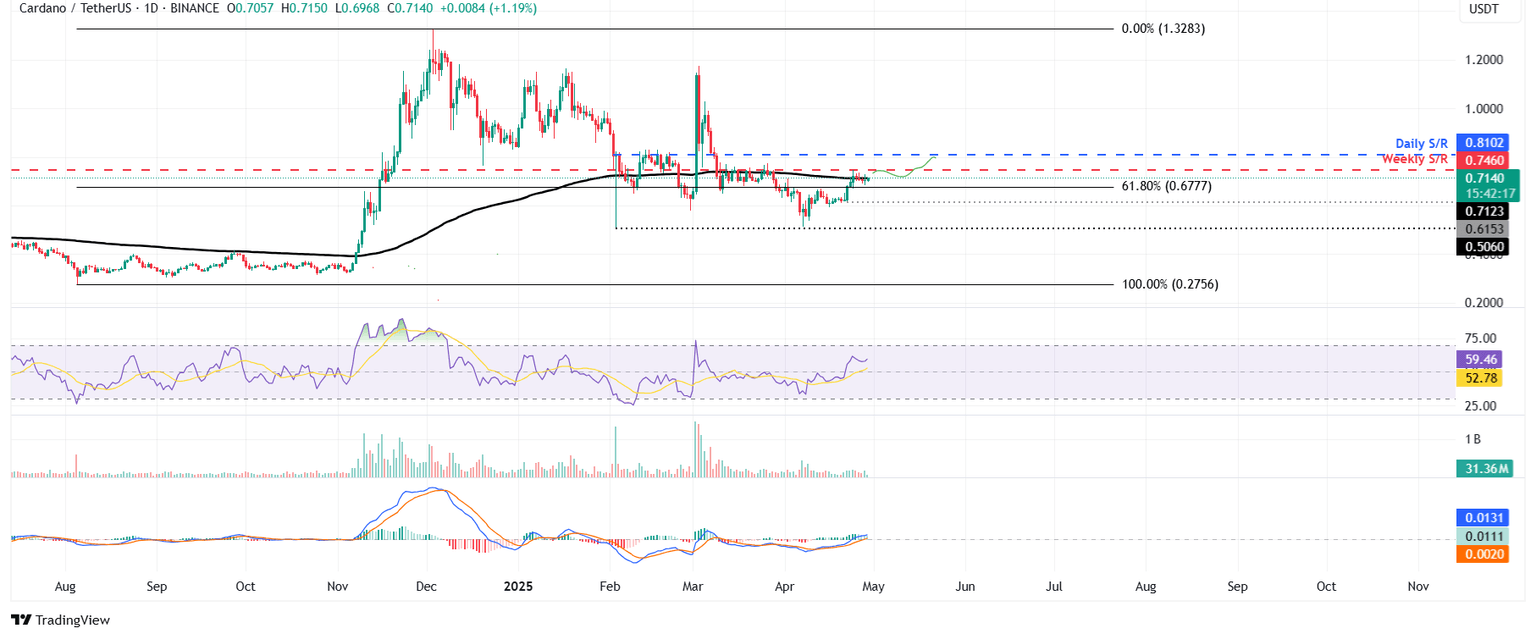The width and height of the screenshot is (1536, 638).
Task: Click the current price tag 0.7140
Action: [1484, 177]
